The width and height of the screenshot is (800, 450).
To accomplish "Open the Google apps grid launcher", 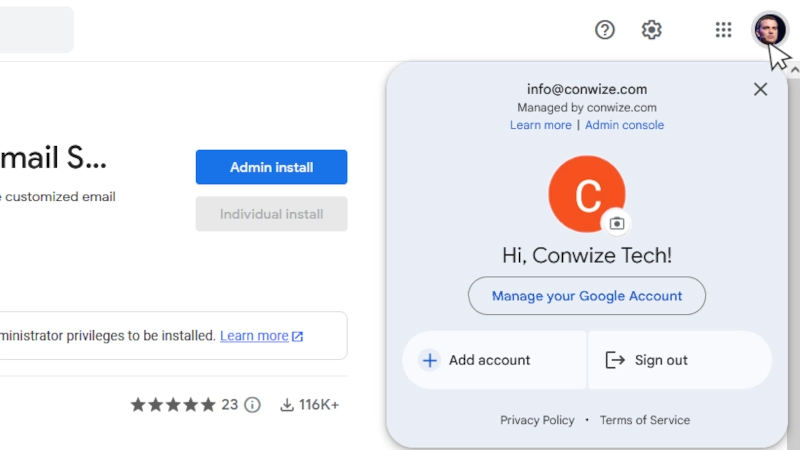I will (723, 30).
